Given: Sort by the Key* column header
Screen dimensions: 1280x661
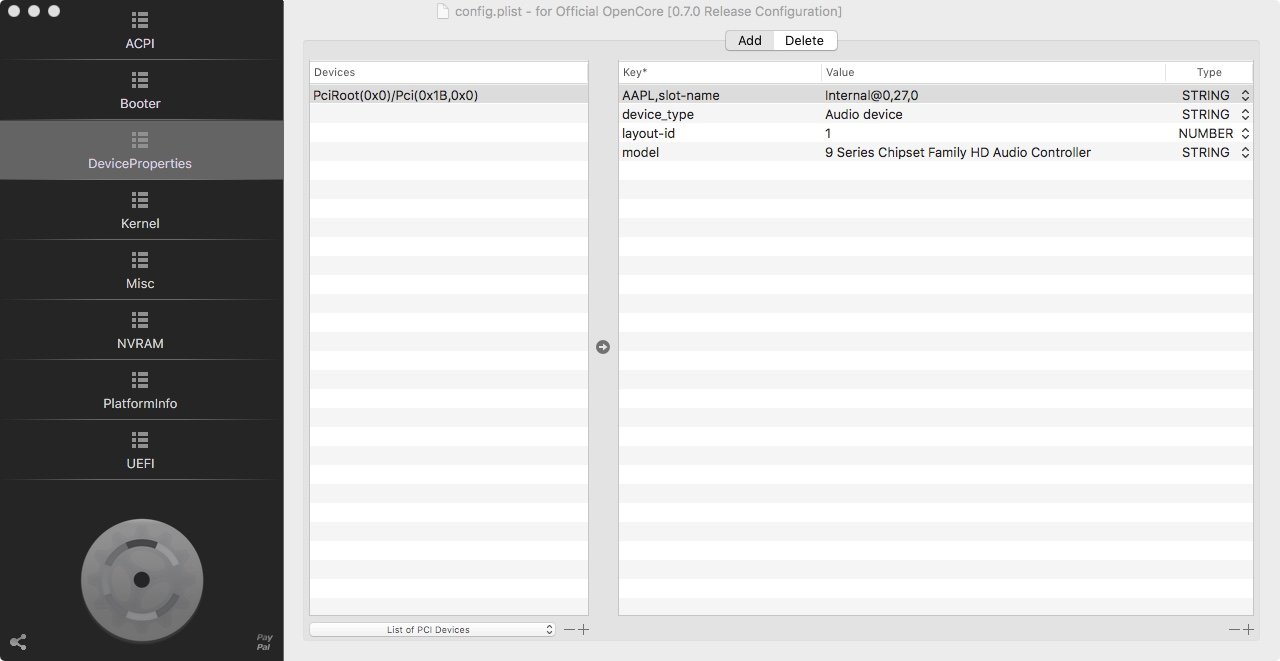Looking at the screenshot, I should point(720,72).
